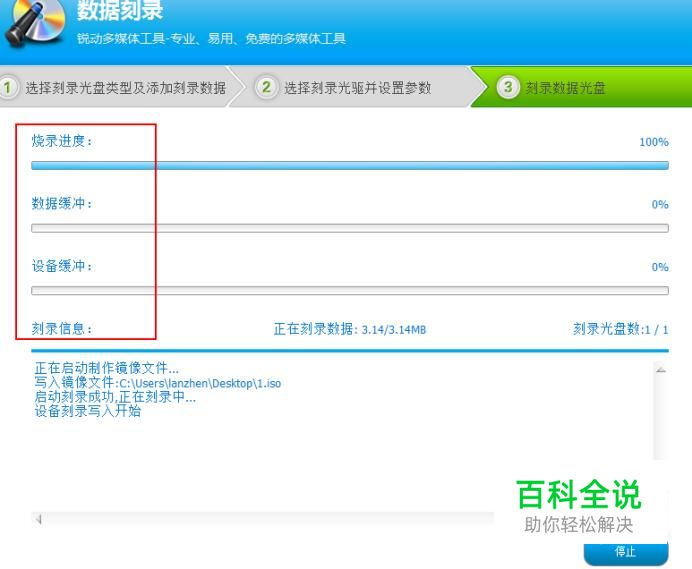Click the step 2 number circle icon
692x569 pixels.
[x=266, y=87]
